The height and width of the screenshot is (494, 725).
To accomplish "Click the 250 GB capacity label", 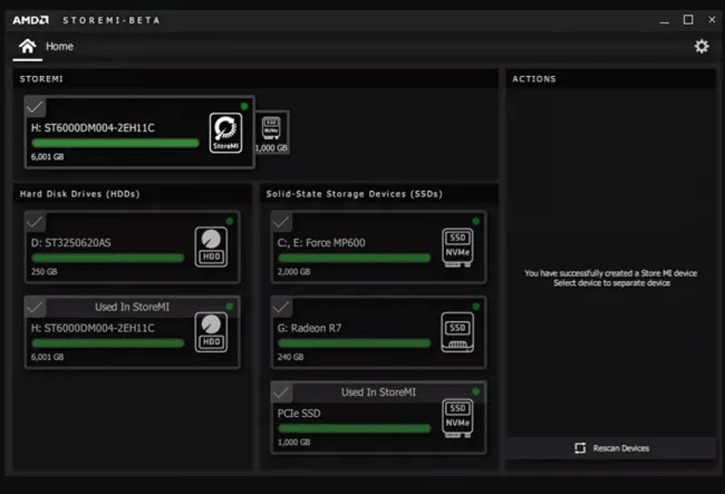I will (x=44, y=272).
